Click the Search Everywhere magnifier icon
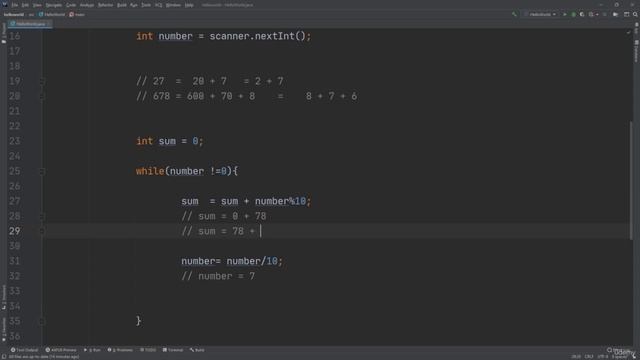 click(635, 14)
